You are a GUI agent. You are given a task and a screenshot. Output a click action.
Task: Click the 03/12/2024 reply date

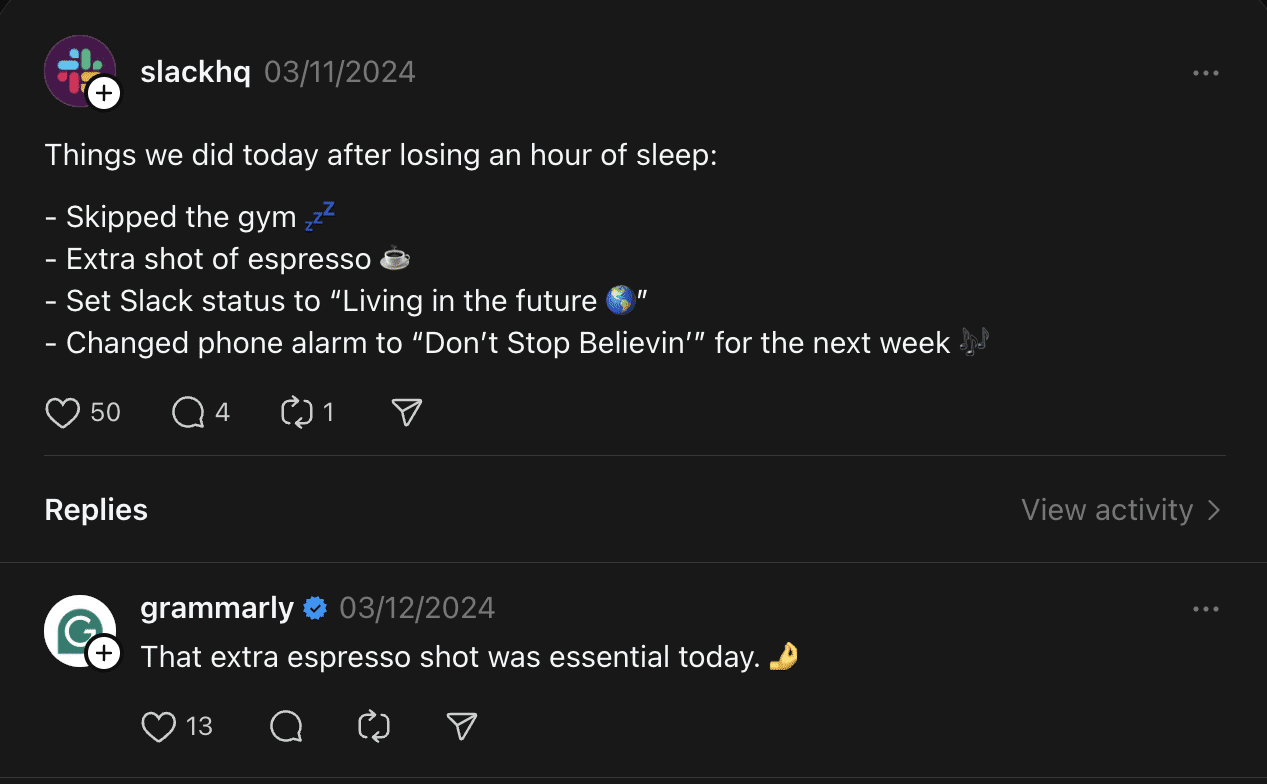tap(417, 608)
